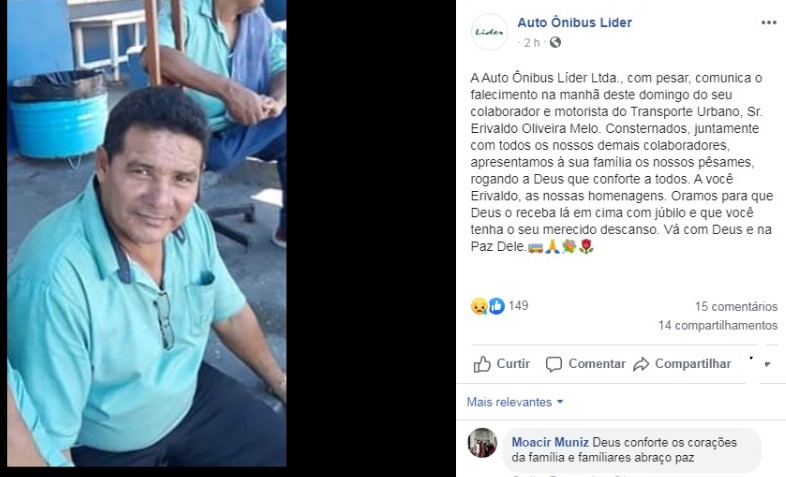The image size is (786, 477).
Task: Click the thumbs-up Curtir icon
Action: [x=482, y=364]
